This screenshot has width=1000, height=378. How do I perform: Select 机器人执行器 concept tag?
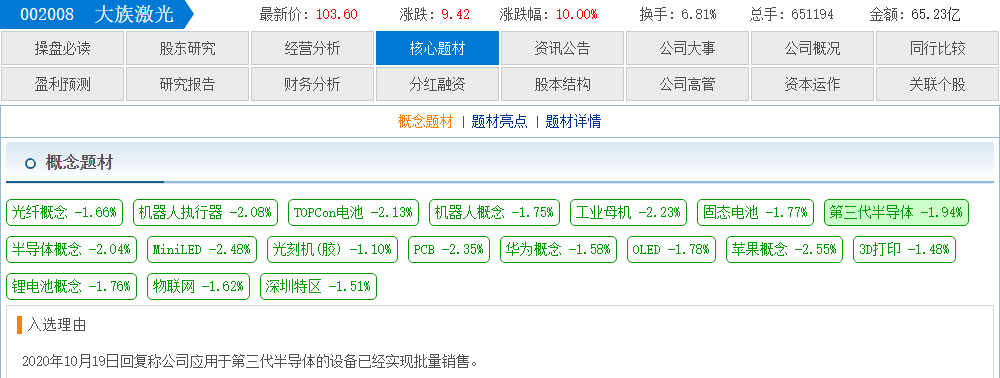(205, 212)
